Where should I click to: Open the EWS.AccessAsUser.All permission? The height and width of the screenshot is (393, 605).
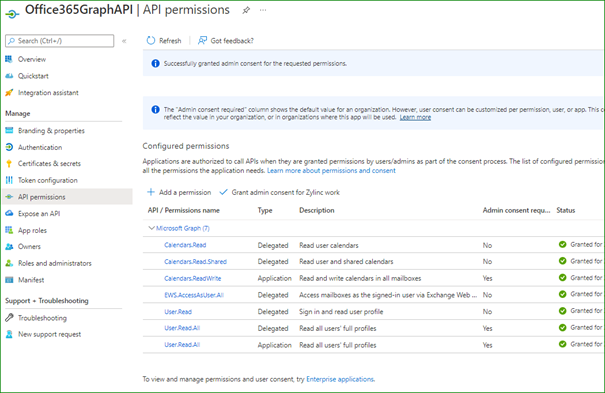(194, 295)
